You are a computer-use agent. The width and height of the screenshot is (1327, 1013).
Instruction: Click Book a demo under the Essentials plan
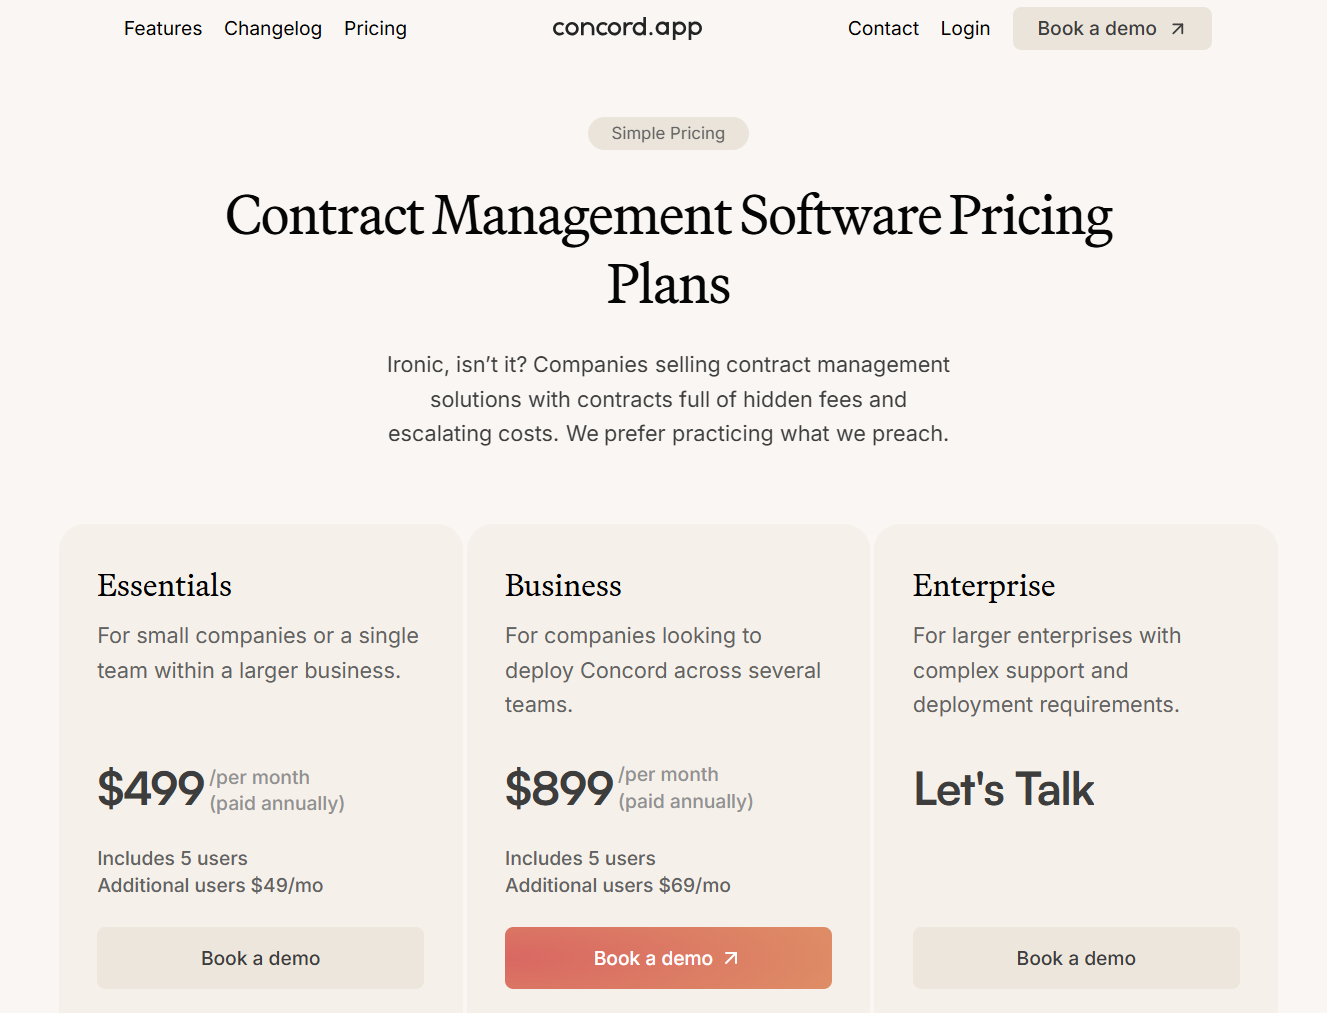260,958
